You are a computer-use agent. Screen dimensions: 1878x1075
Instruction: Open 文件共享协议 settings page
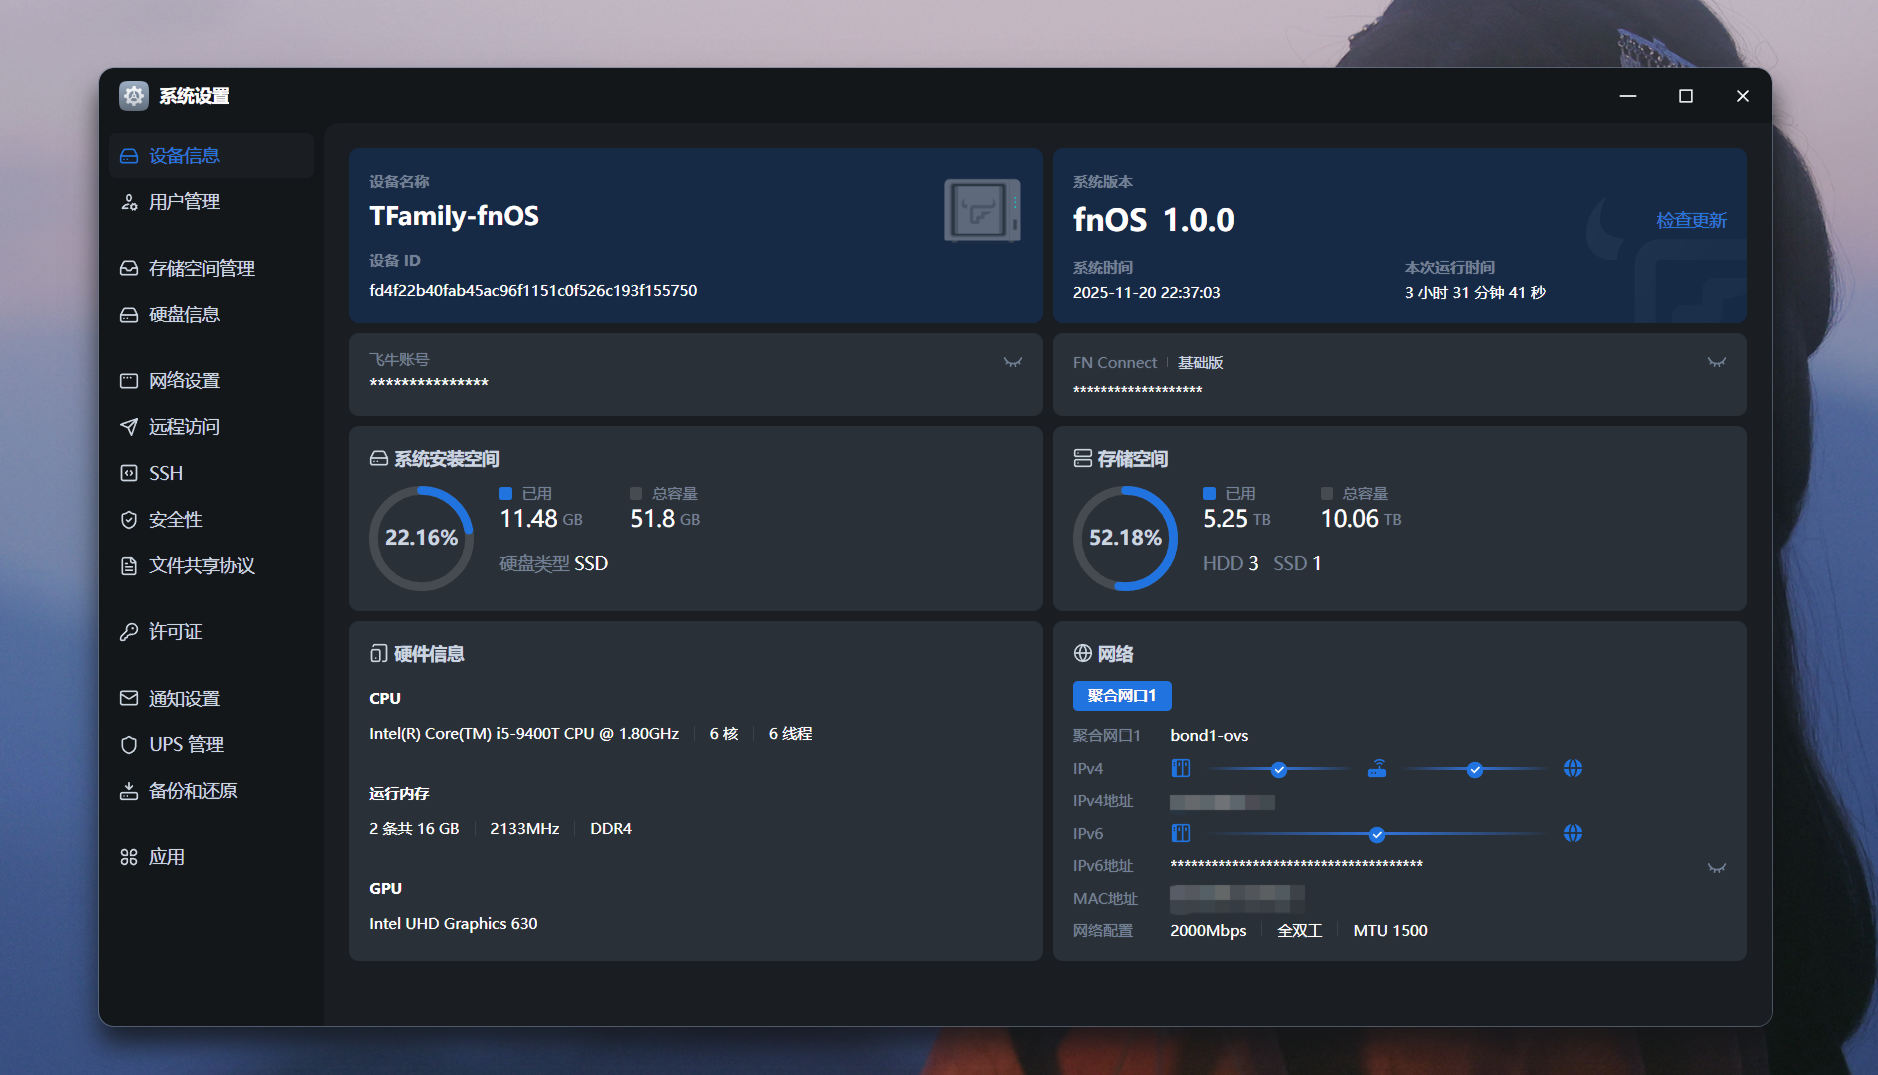coord(201,566)
